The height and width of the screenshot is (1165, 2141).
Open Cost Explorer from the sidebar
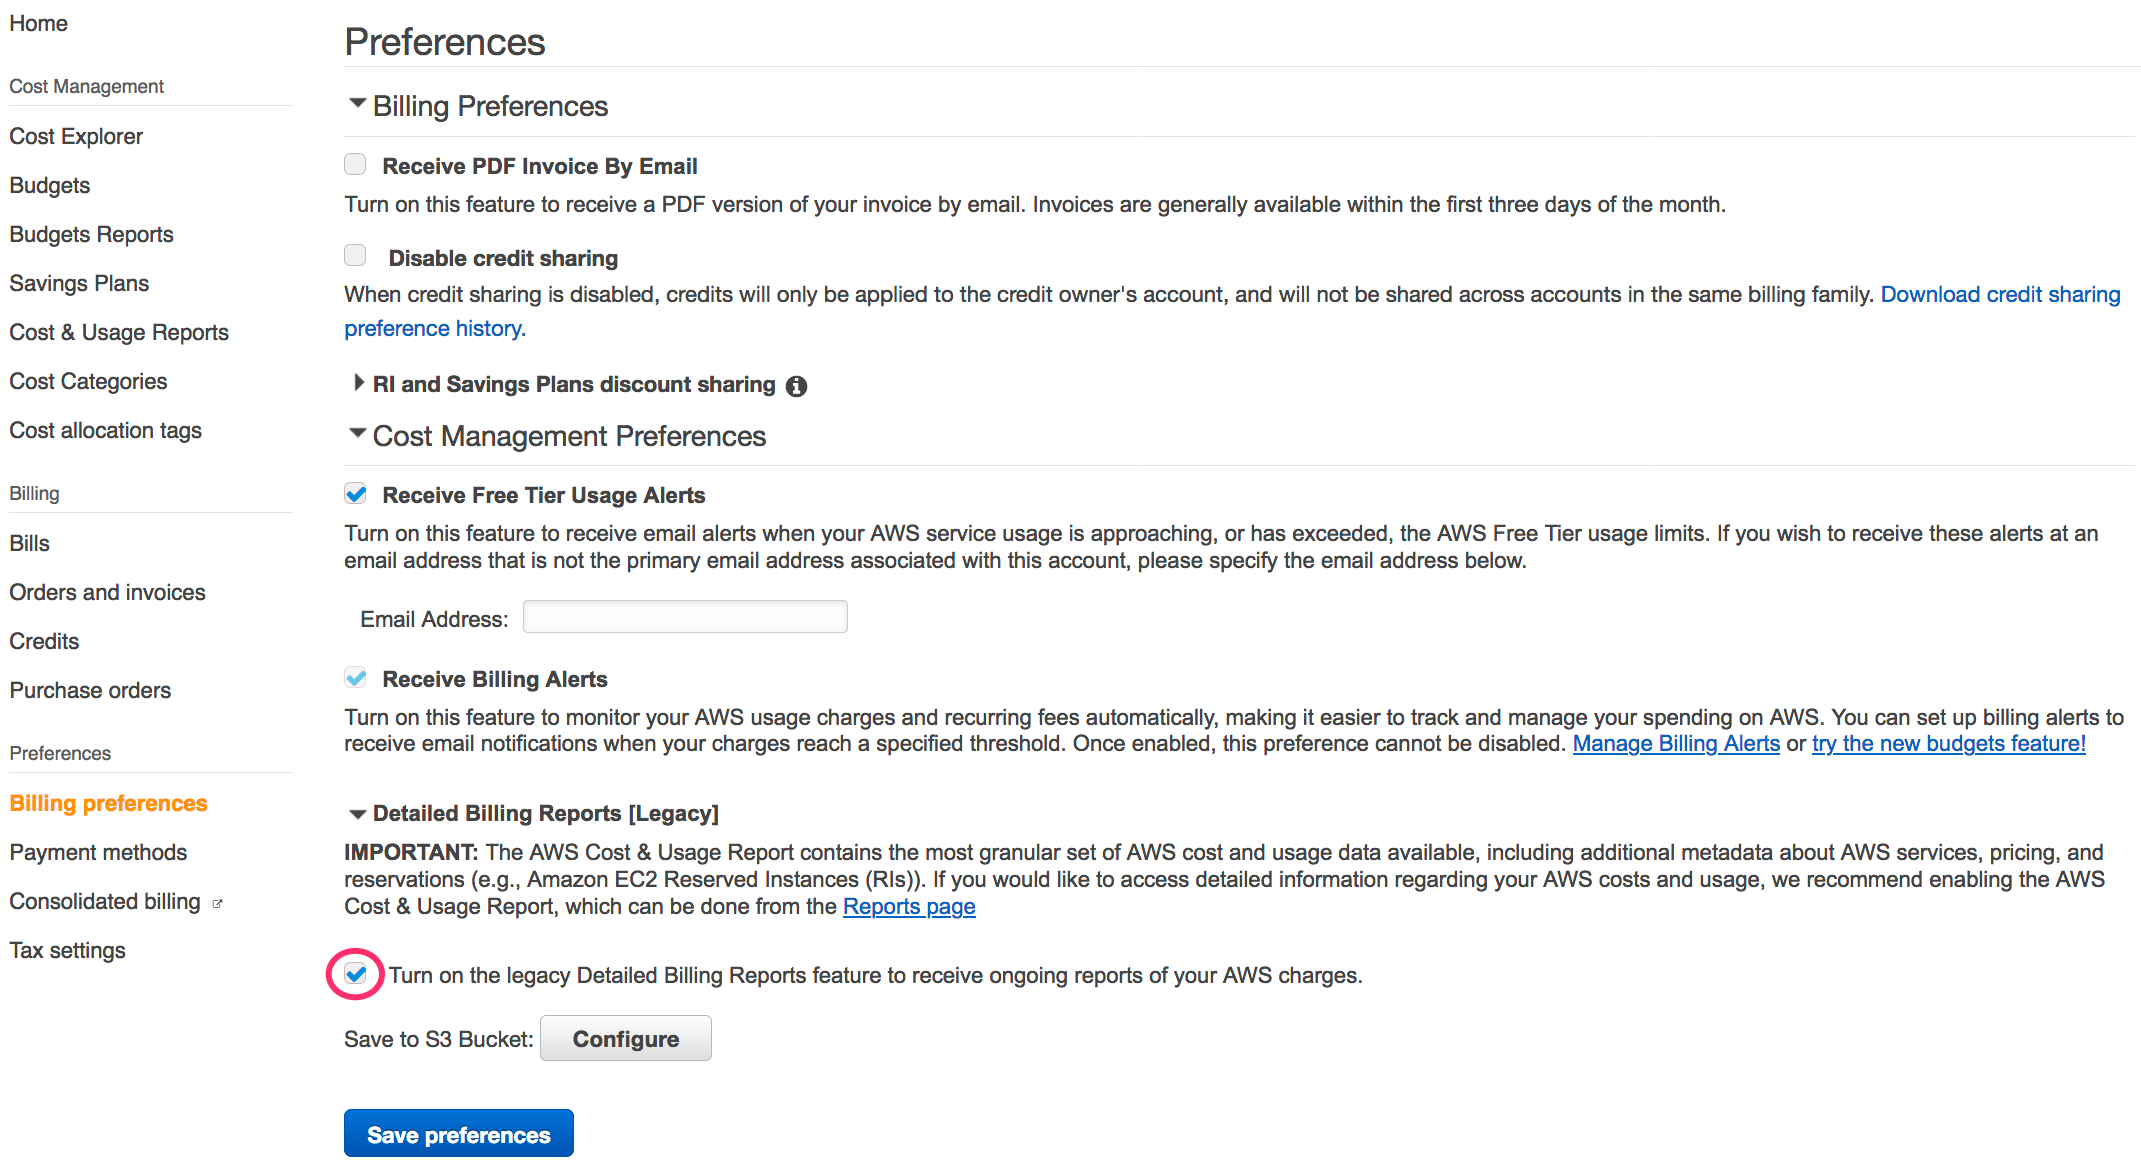click(x=76, y=136)
